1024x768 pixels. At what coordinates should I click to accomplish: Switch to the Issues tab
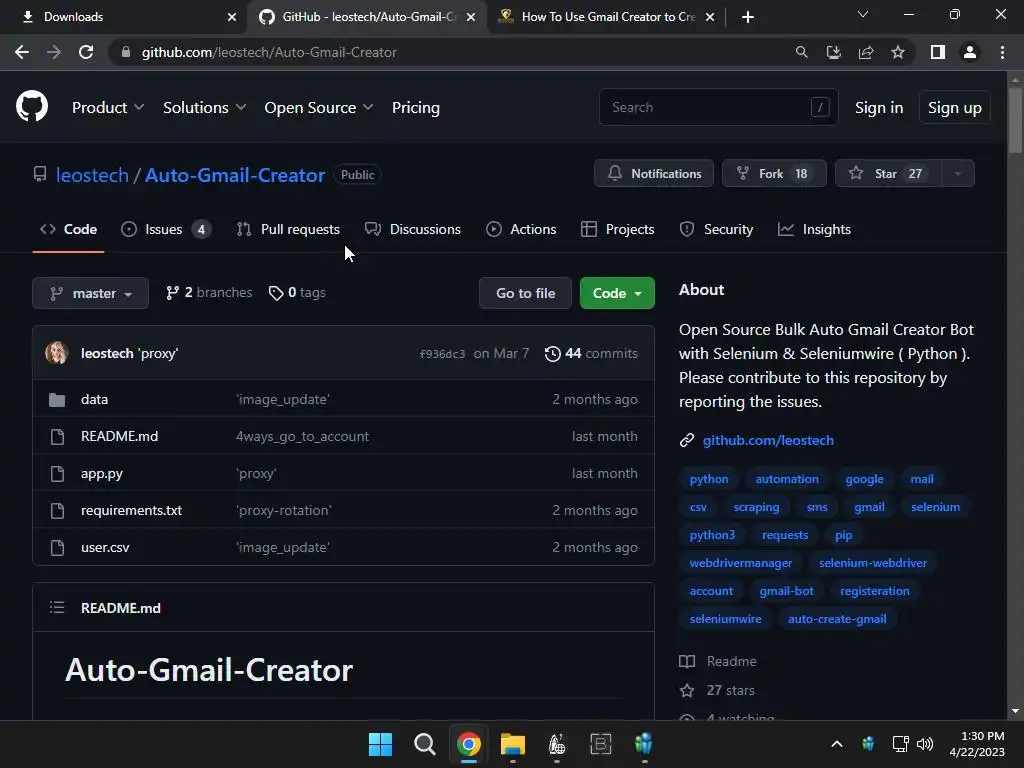pos(166,229)
